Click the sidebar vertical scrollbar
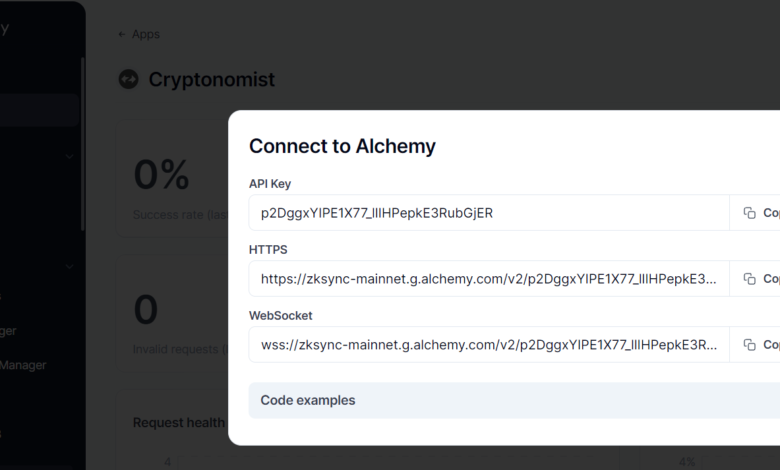This screenshot has height=470, width=780. (x=82, y=140)
